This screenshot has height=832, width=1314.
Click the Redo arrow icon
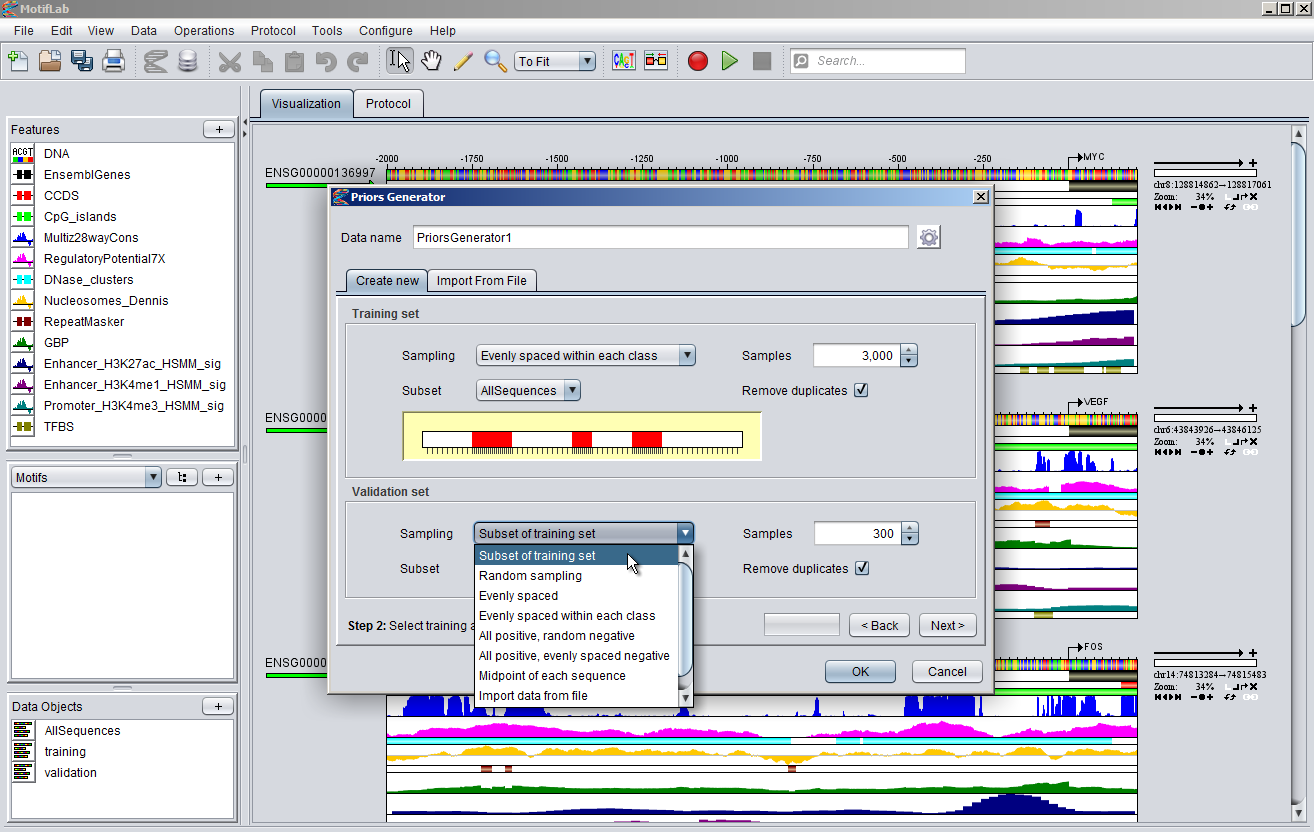[x=358, y=61]
